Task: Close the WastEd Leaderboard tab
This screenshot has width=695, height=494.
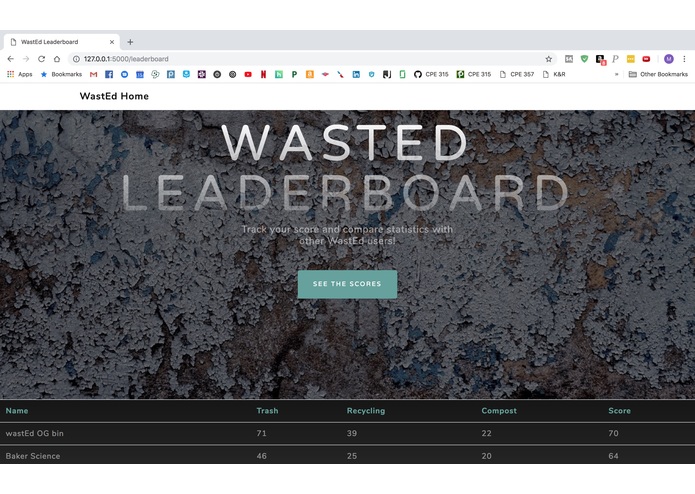Action: pyautogui.click(x=112, y=42)
